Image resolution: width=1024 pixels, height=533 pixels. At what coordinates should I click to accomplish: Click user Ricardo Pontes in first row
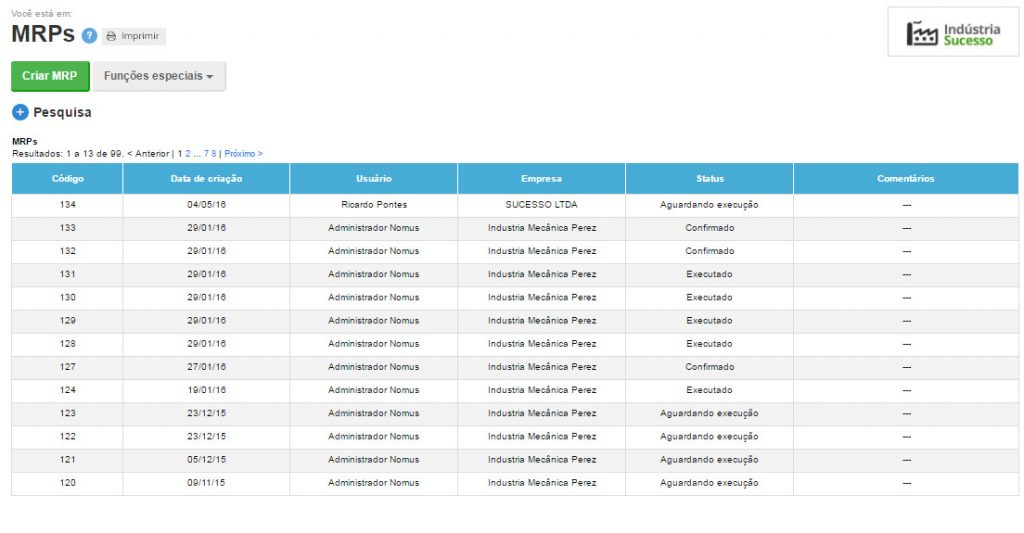(373, 205)
